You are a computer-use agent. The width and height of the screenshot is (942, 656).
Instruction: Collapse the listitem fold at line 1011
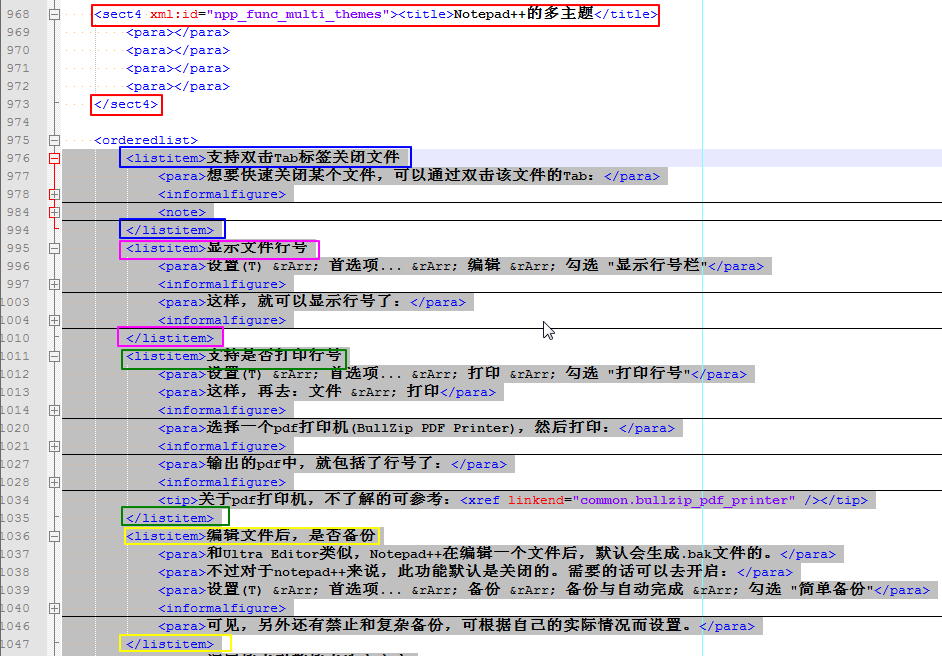click(54, 357)
